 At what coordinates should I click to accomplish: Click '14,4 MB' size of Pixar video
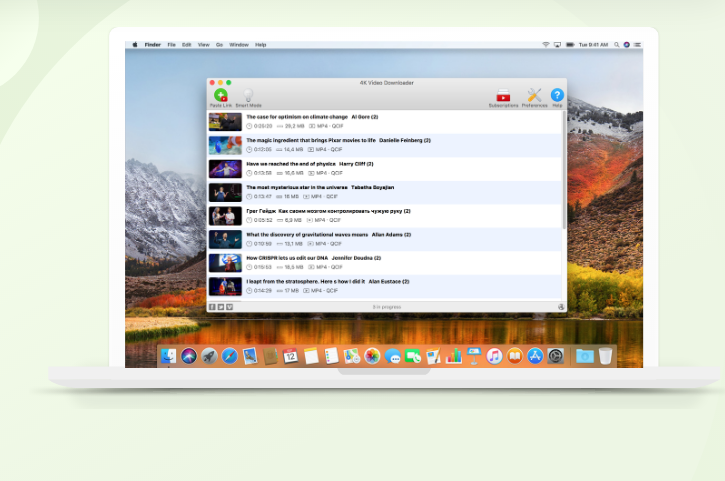click(294, 150)
